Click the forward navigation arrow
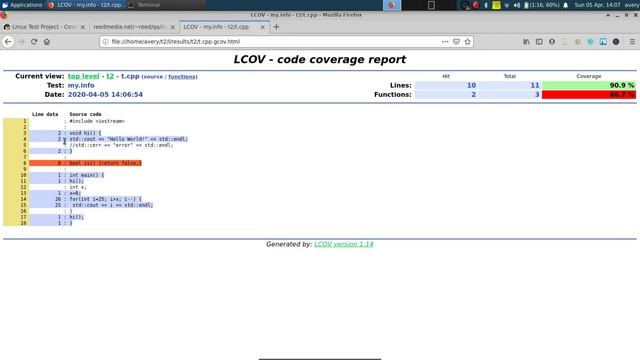This screenshot has width=640, height=360. click(21, 42)
